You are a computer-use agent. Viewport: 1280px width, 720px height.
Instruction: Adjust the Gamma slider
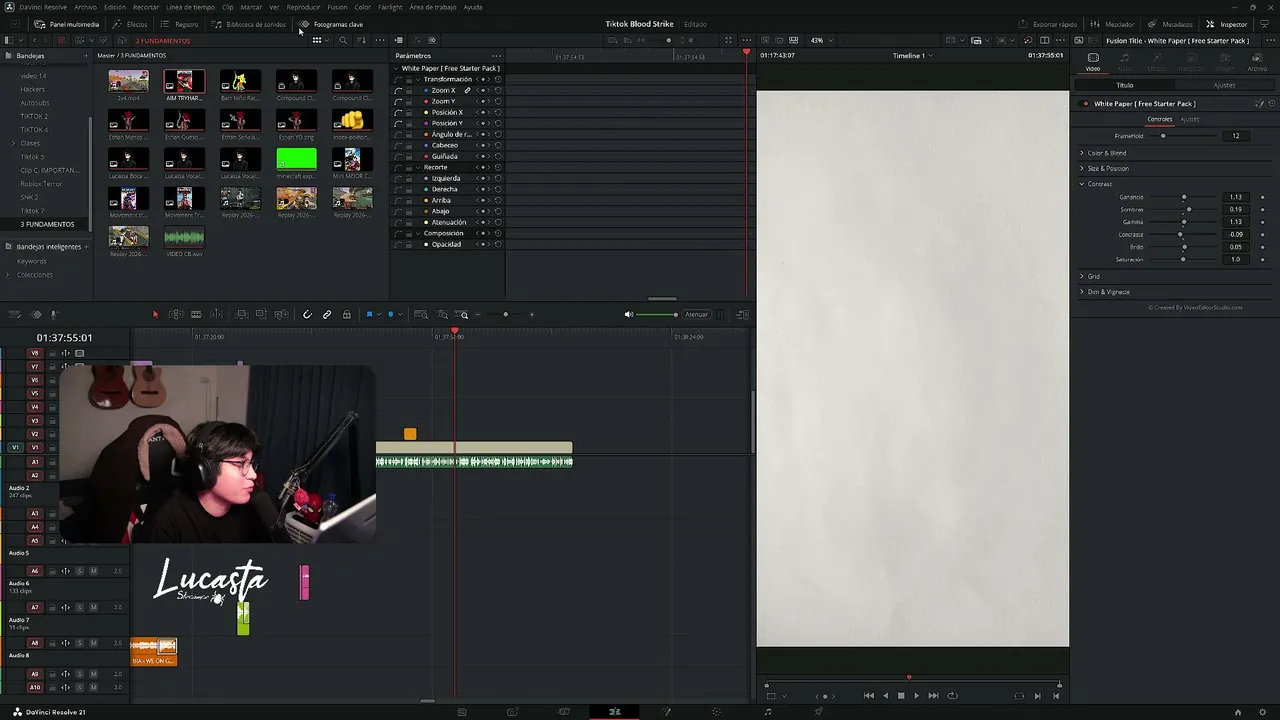coord(1184,222)
